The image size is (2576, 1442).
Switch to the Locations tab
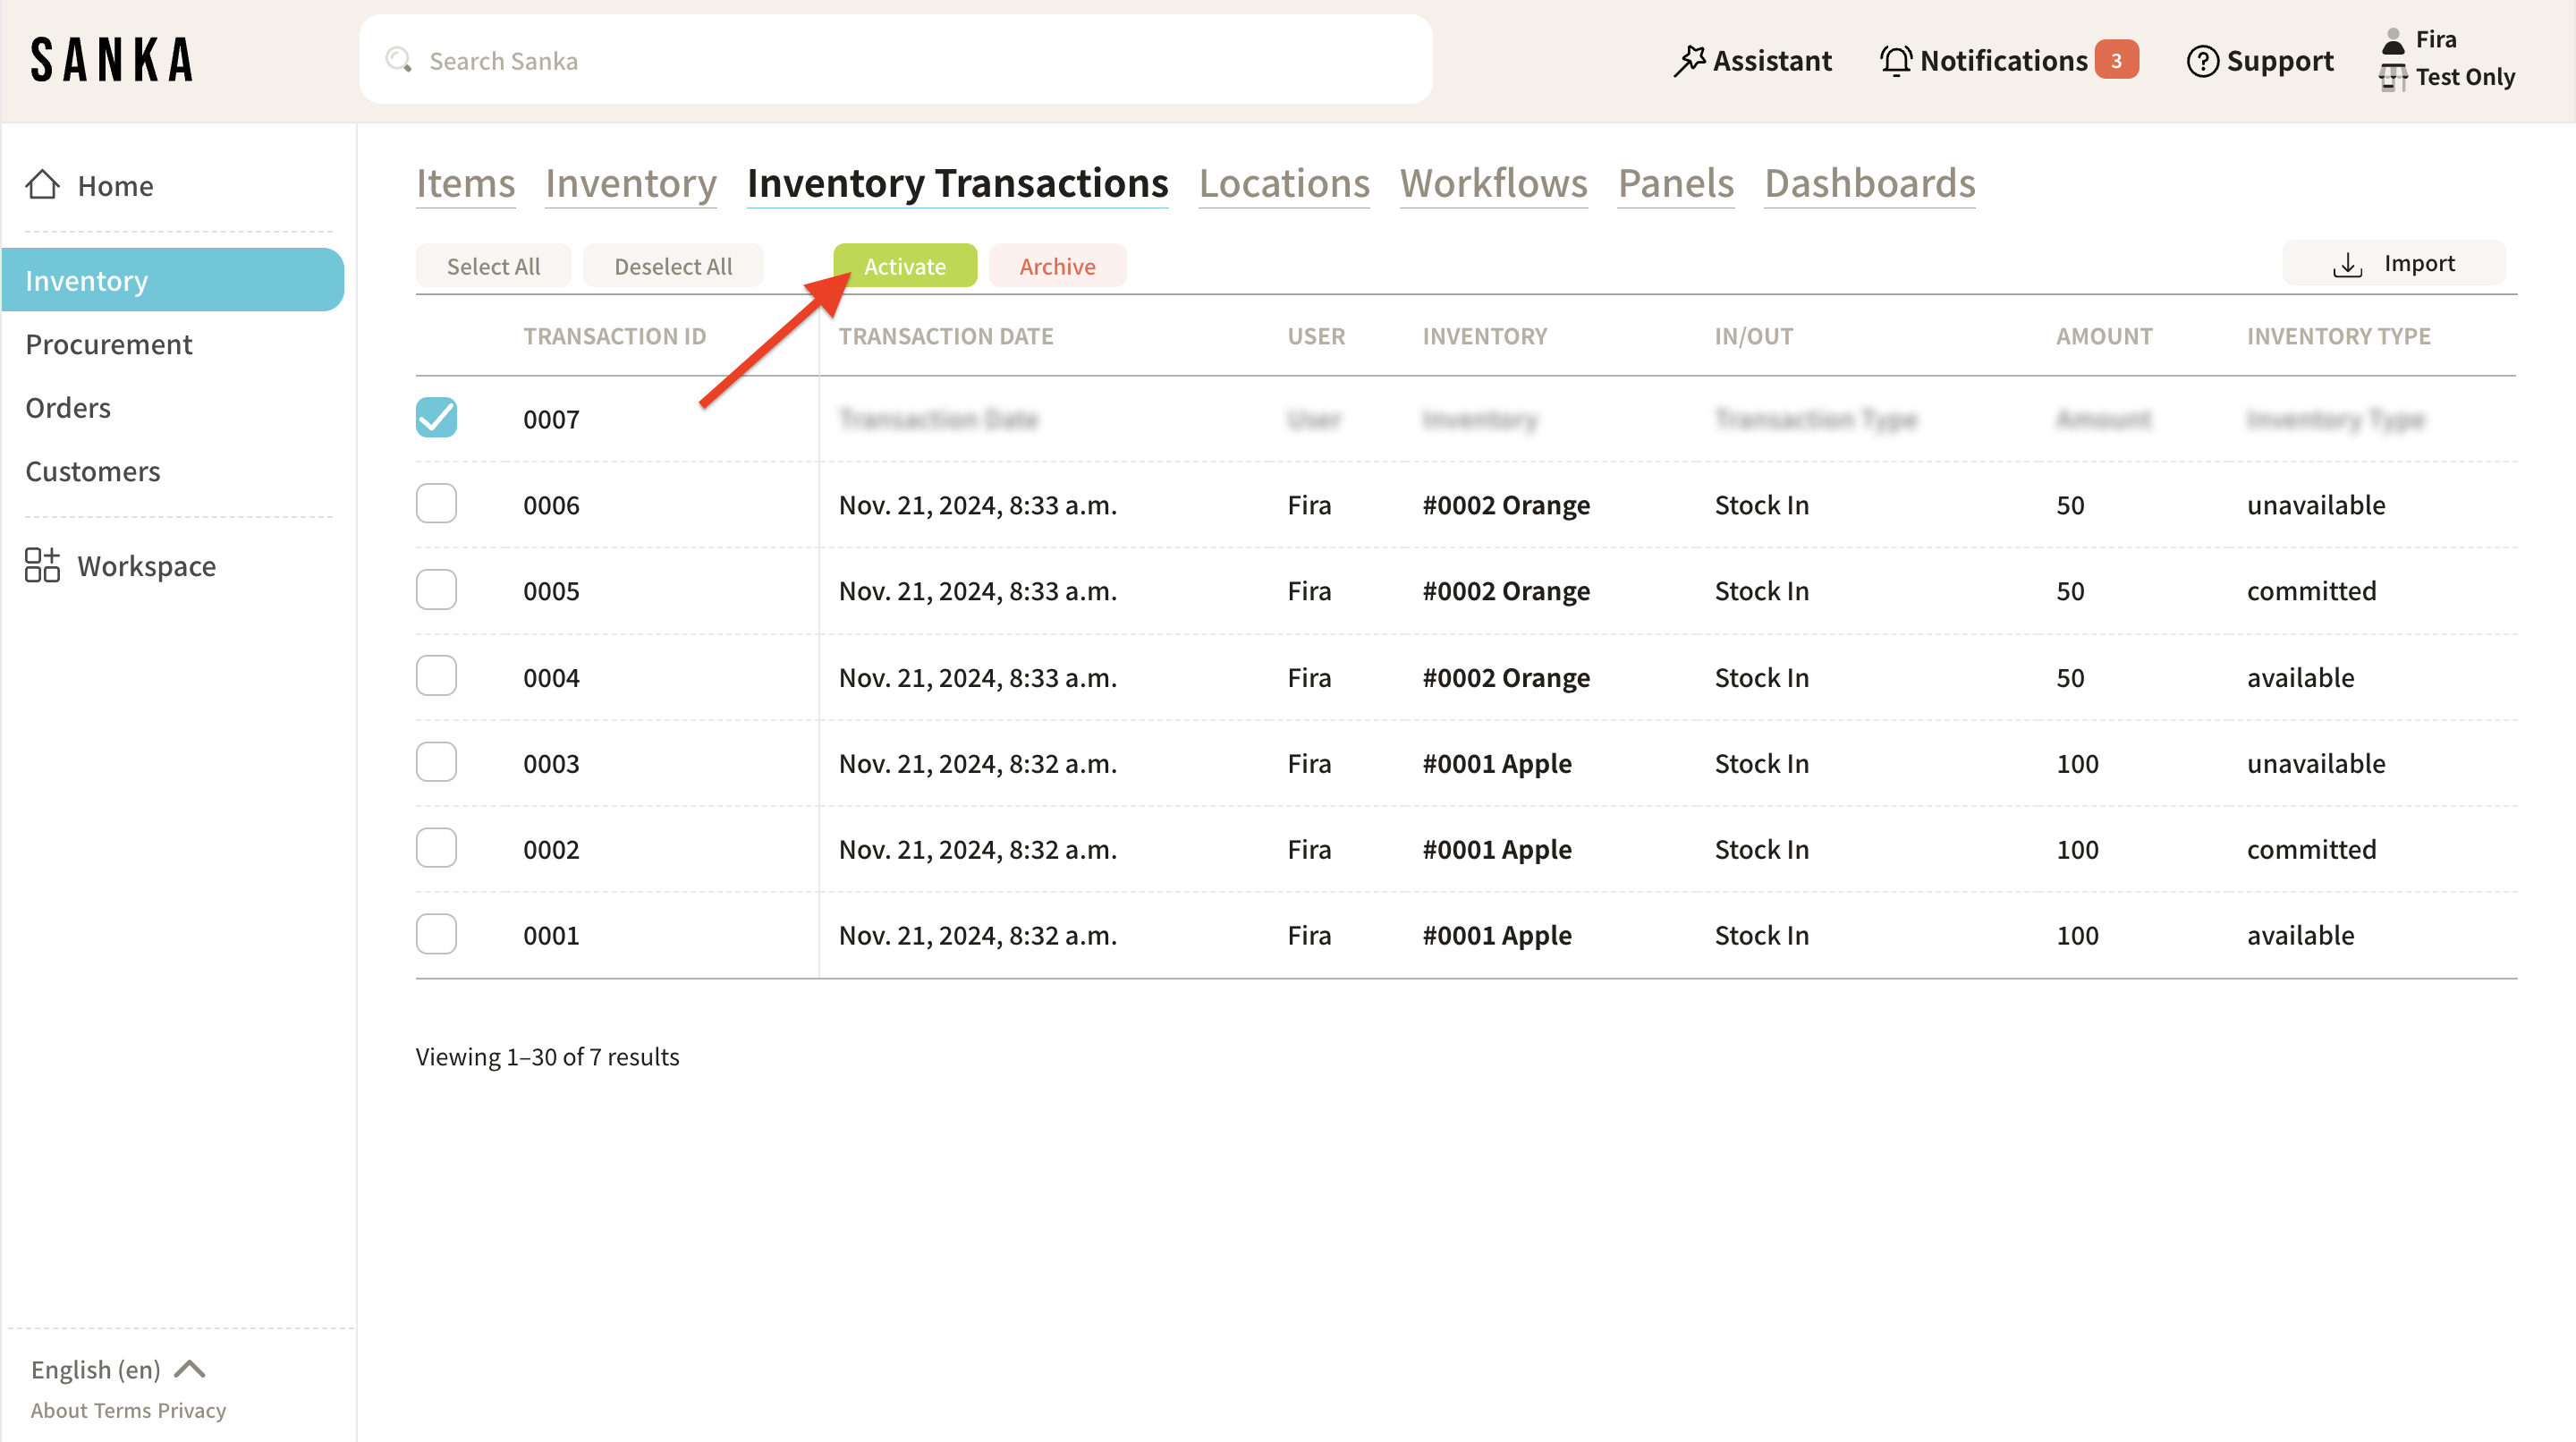click(1284, 183)
